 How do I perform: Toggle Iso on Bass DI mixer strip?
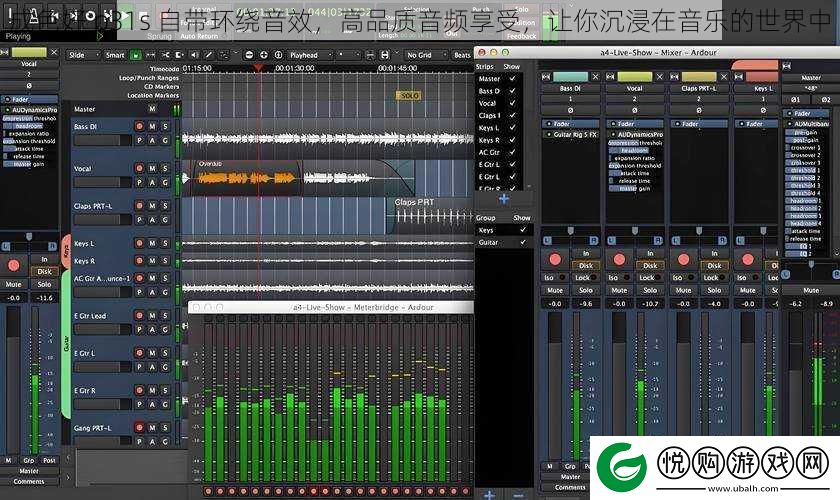pyautogui.click(x=554, y=278)
